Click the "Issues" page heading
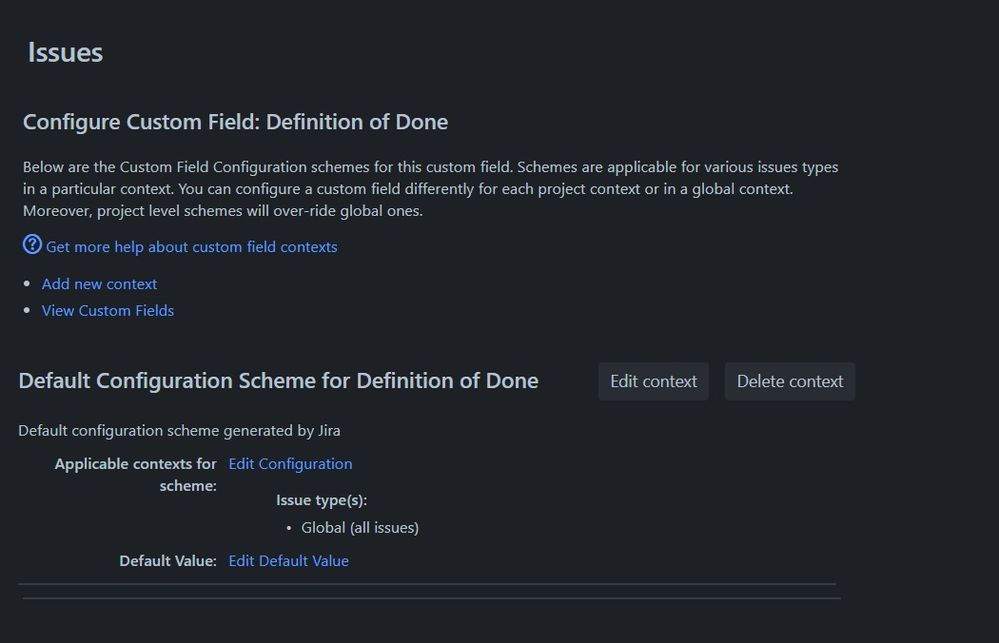This screenshot has width=999, height=643. (x=65, y=52)
